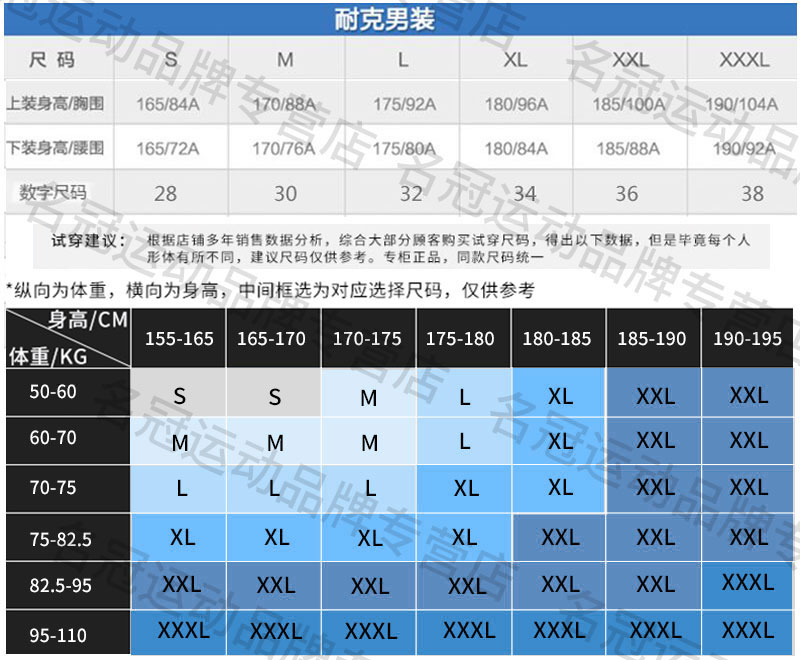
Task: Click the 165/84A value
Action: (167, 105)
